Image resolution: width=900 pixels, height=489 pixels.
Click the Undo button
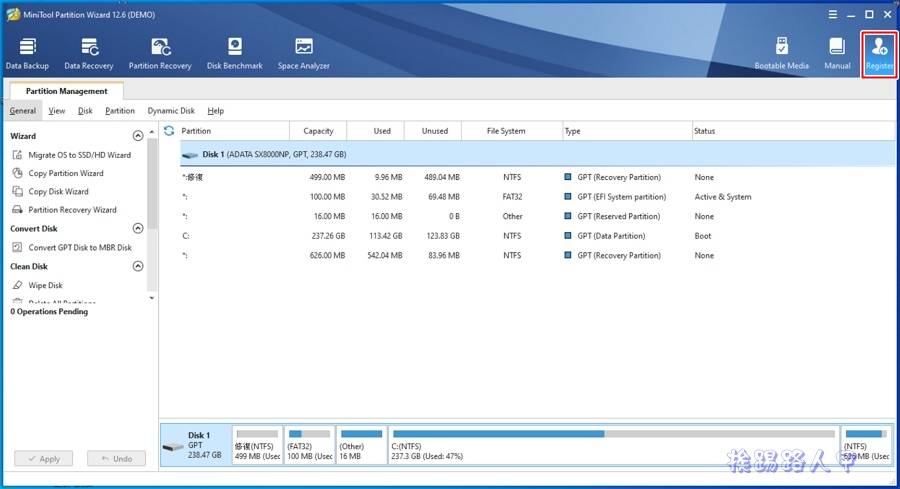[117, 459]
